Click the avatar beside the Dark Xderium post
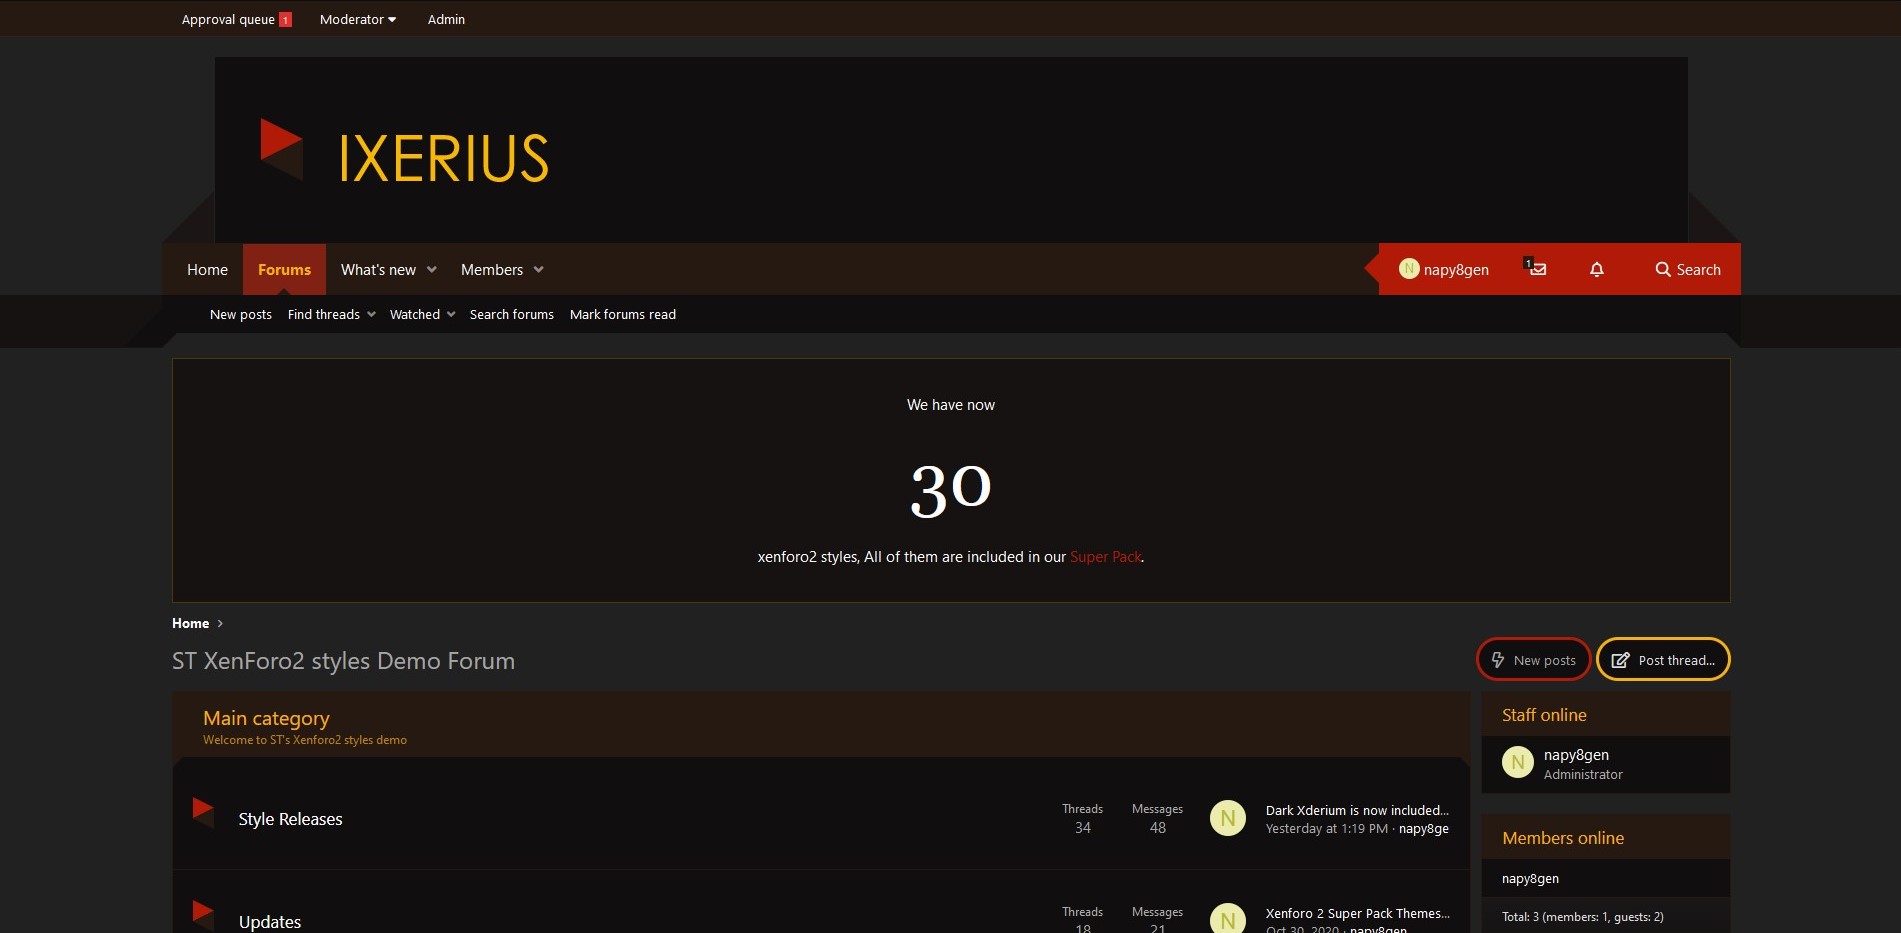 [x=1228, y=818]
